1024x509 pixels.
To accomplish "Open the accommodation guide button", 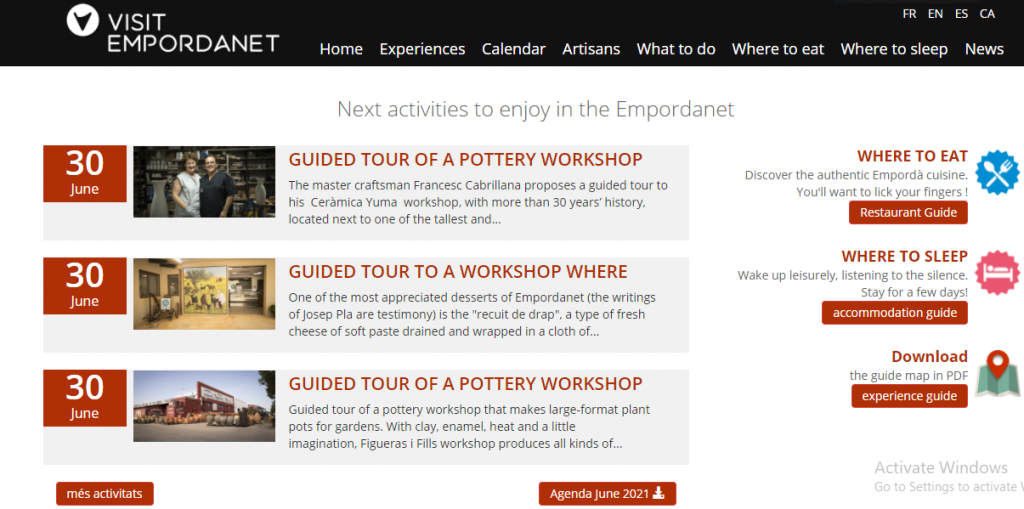I will (x=894, y=313).
